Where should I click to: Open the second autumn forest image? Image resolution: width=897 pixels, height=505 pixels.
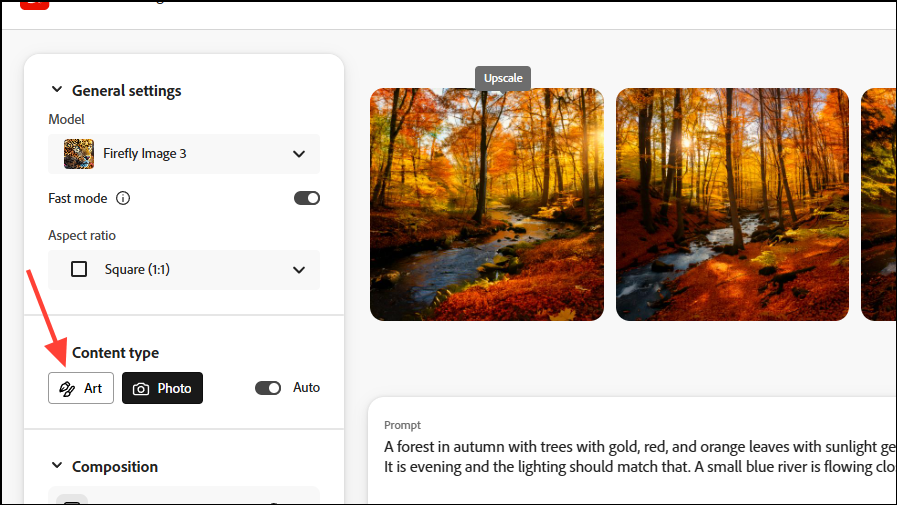coord(732,204)
